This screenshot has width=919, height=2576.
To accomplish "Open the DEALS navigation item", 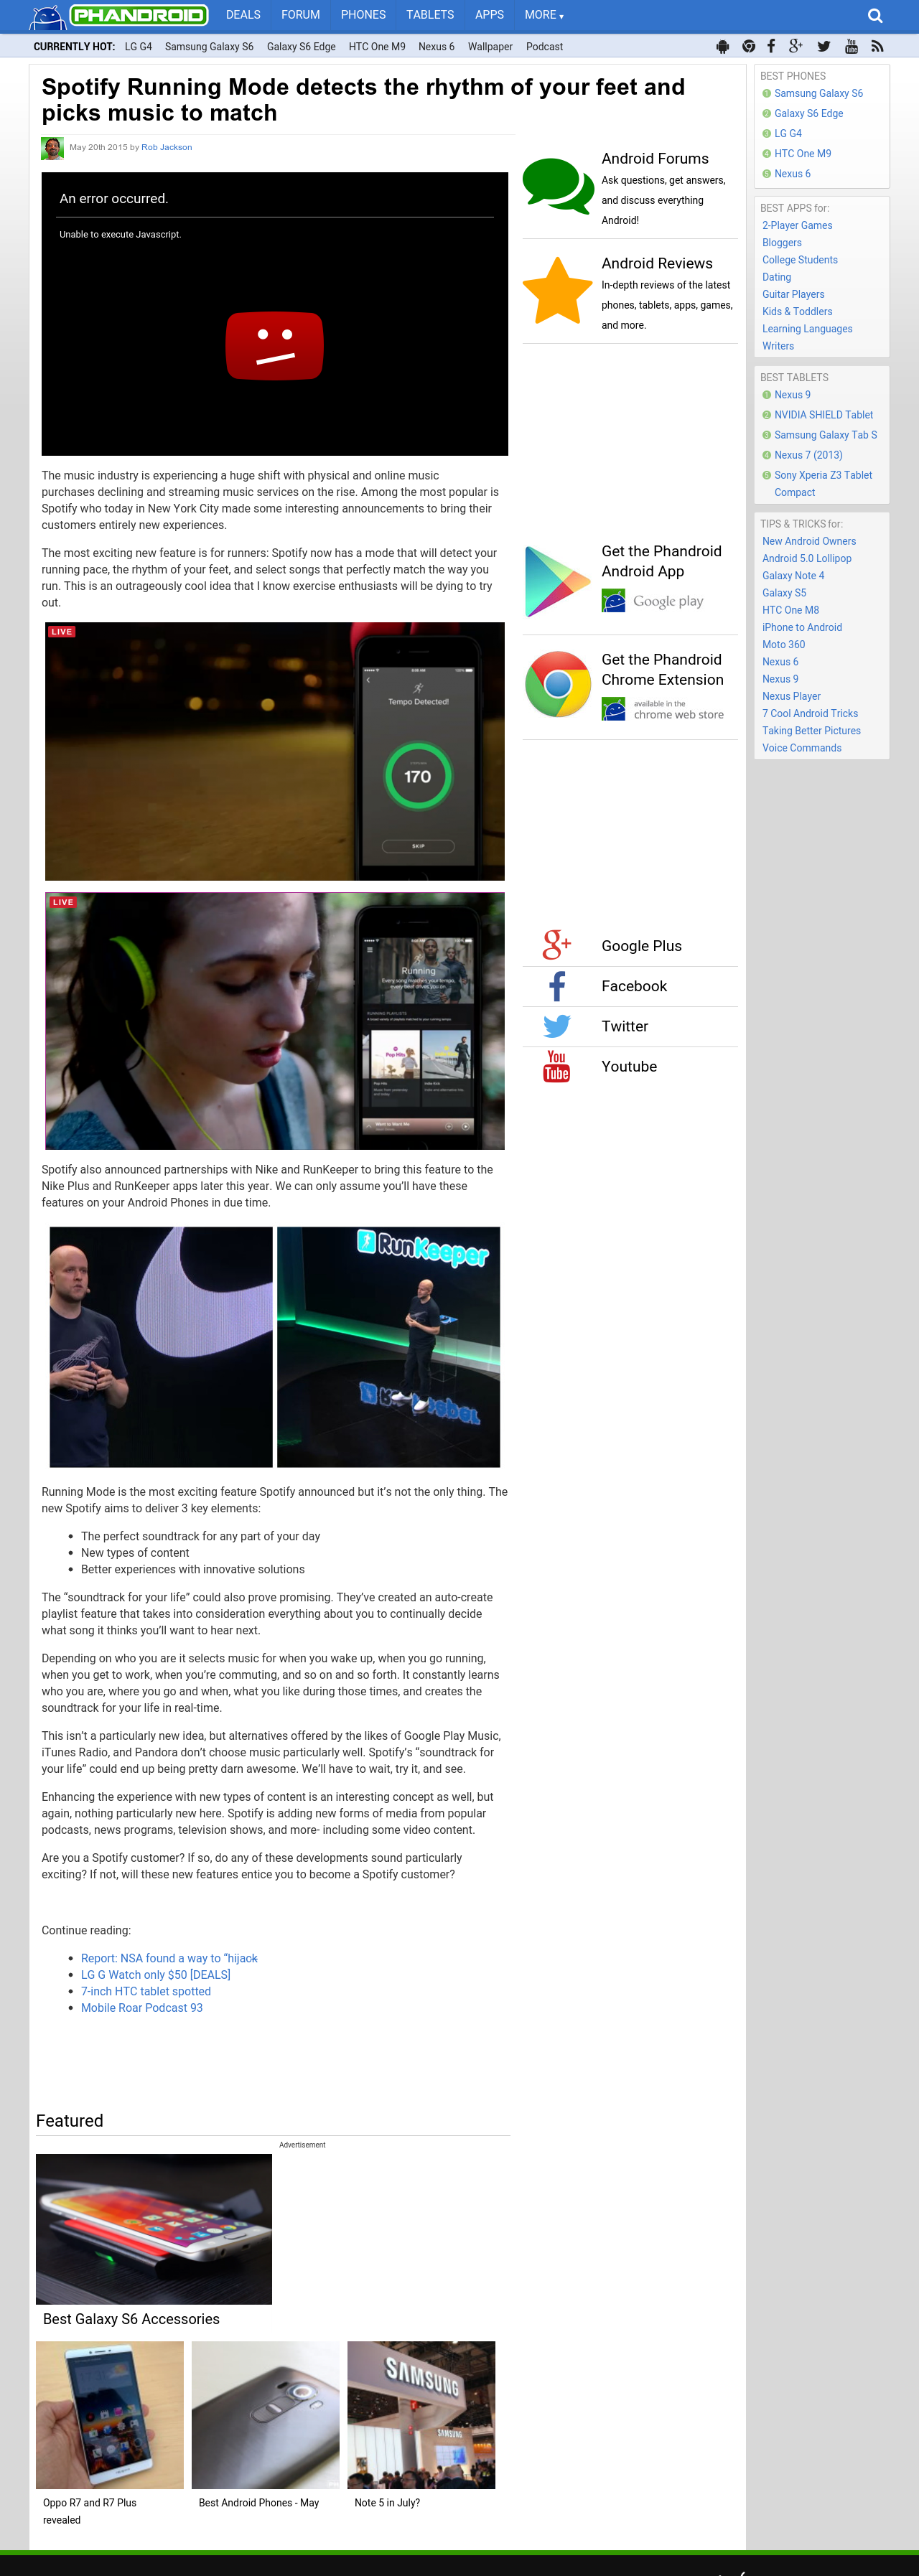I will tap(243, 15).
